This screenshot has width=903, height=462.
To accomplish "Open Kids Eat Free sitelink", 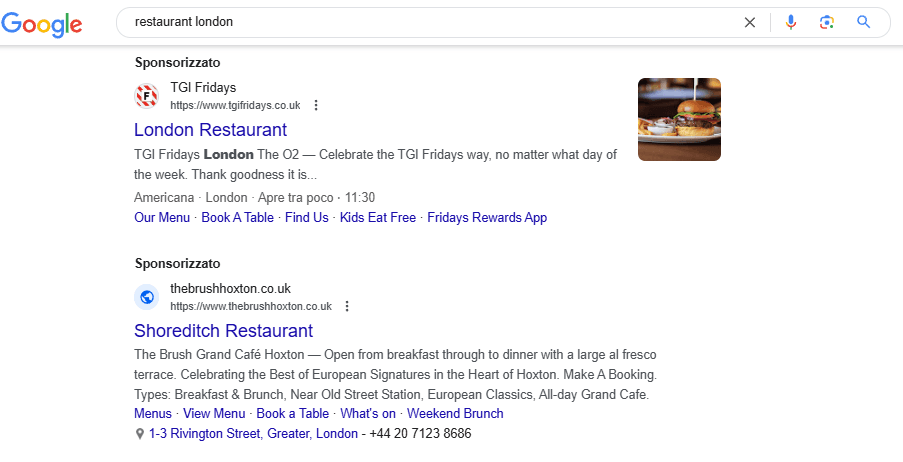I will (378, 218).
